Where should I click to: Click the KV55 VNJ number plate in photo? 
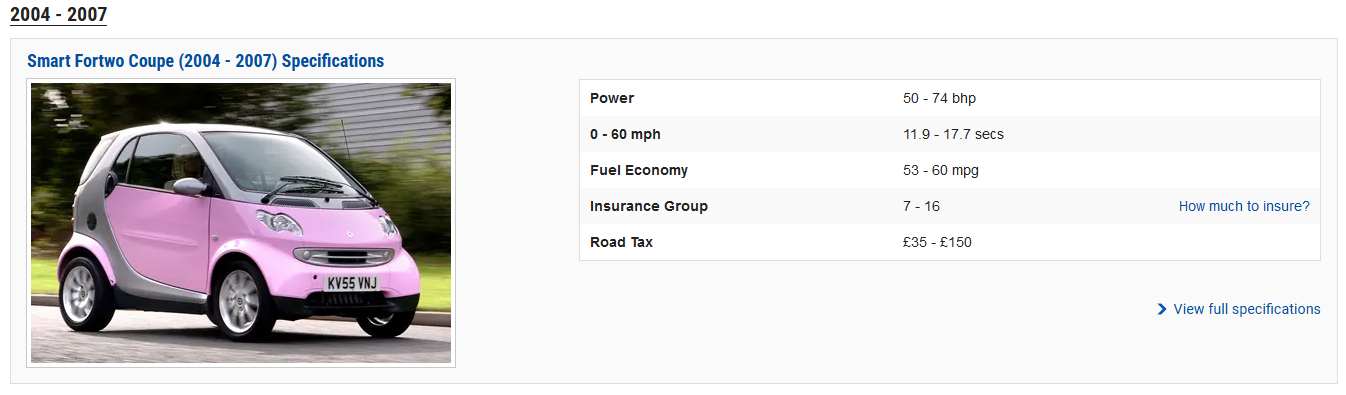coord(352,283)
